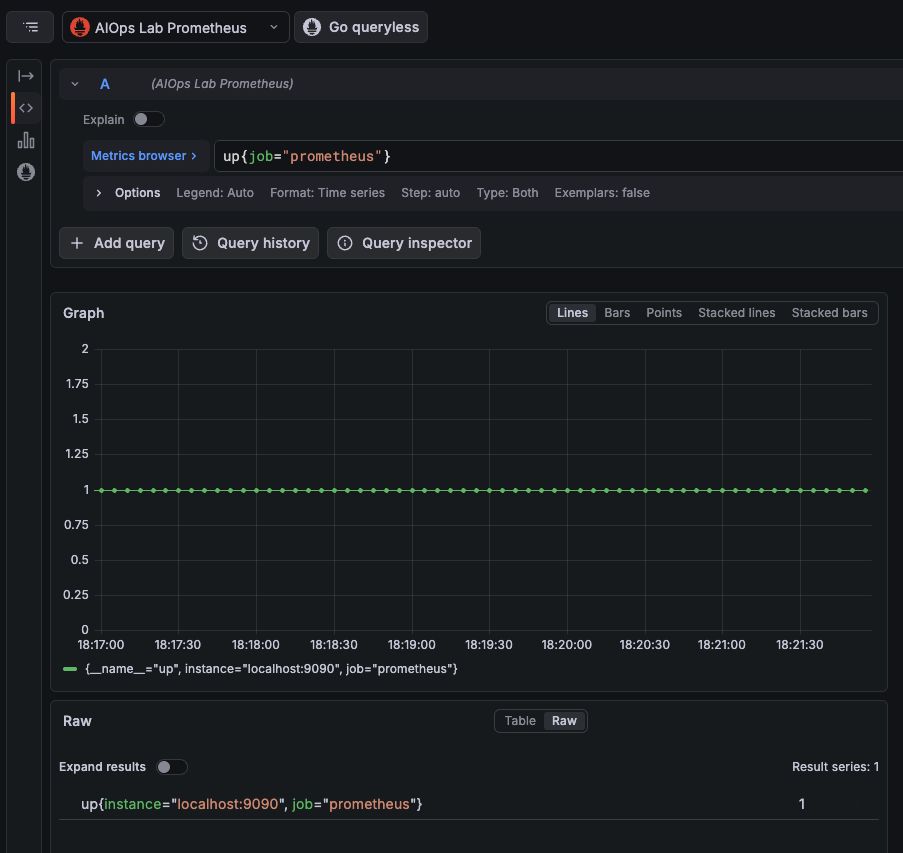Image resolution: width=903 pixels, height=853 pixels.
Task: Open the Metrics browser
Action: [x=144, y=156]
